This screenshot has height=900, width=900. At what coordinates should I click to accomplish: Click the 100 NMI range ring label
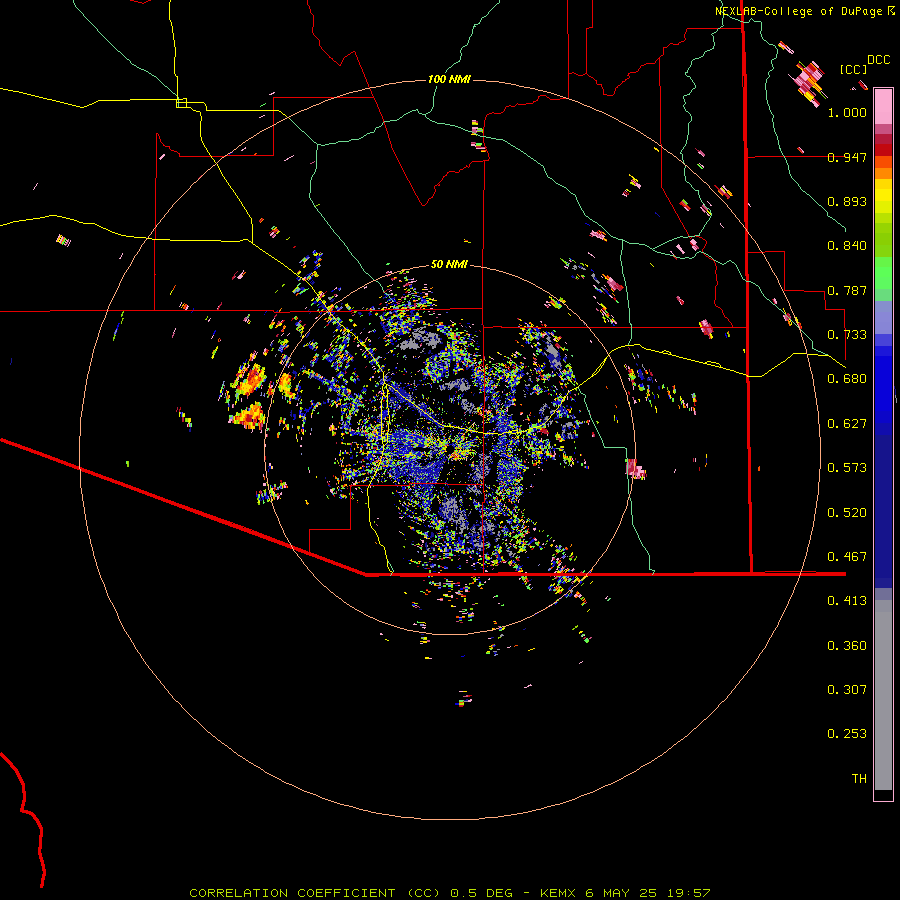point(449,79)
